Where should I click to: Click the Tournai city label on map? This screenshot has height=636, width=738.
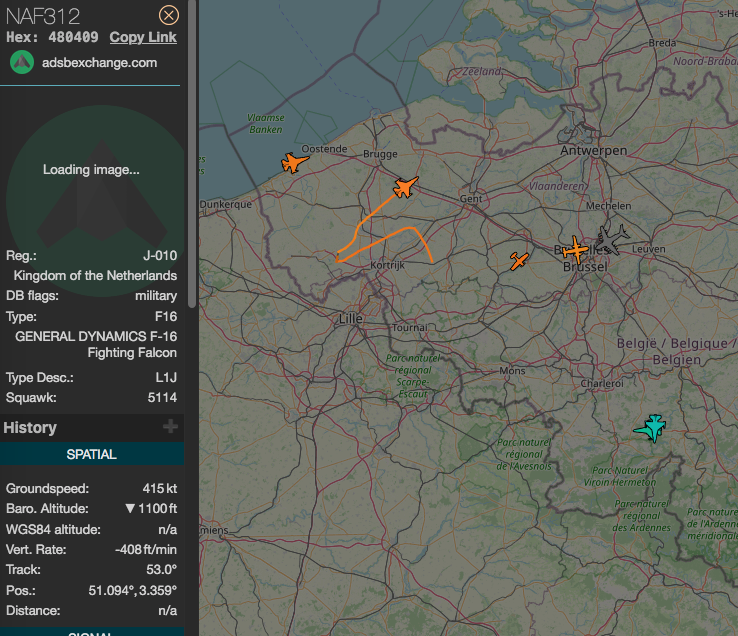410,328
